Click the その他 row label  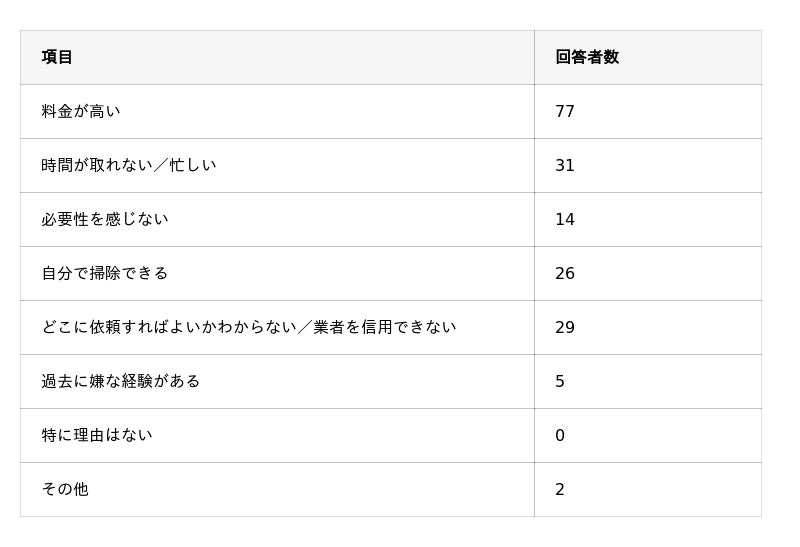65,489
